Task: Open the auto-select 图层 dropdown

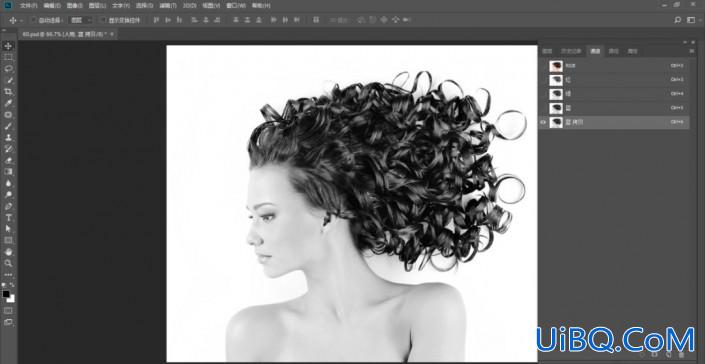Action: 81,20
